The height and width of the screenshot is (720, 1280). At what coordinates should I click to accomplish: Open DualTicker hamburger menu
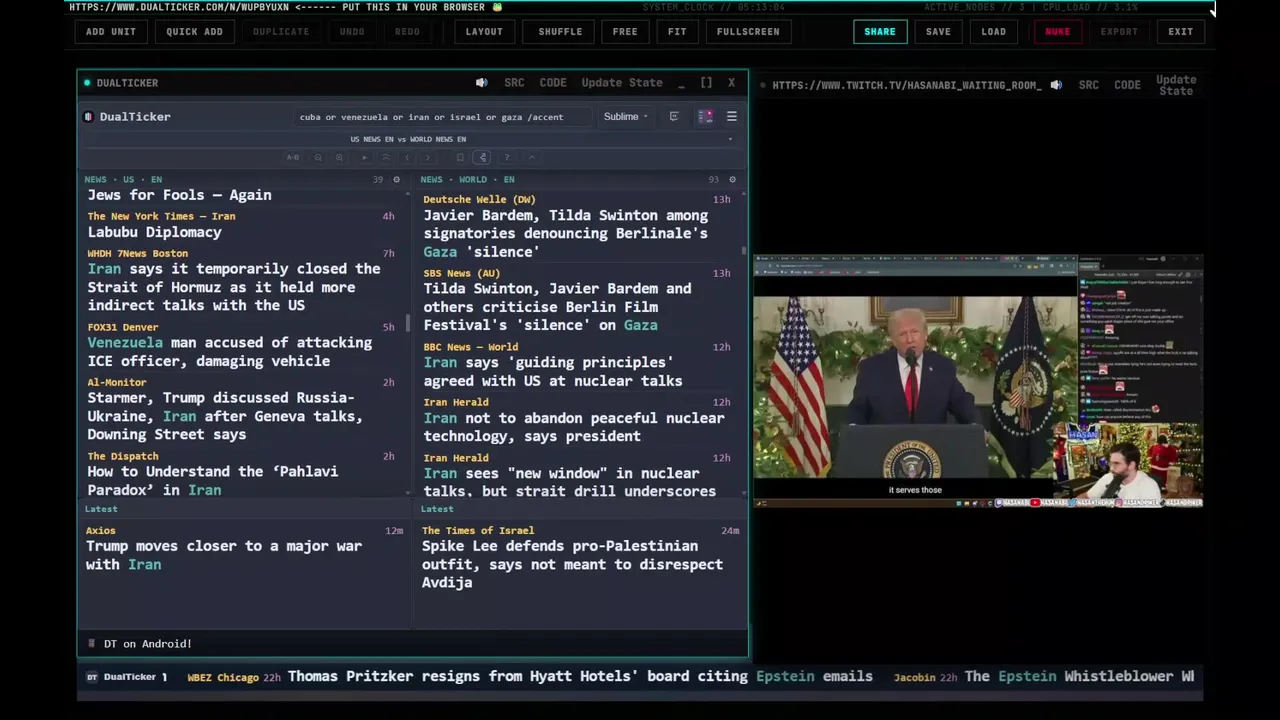(732, 117)
